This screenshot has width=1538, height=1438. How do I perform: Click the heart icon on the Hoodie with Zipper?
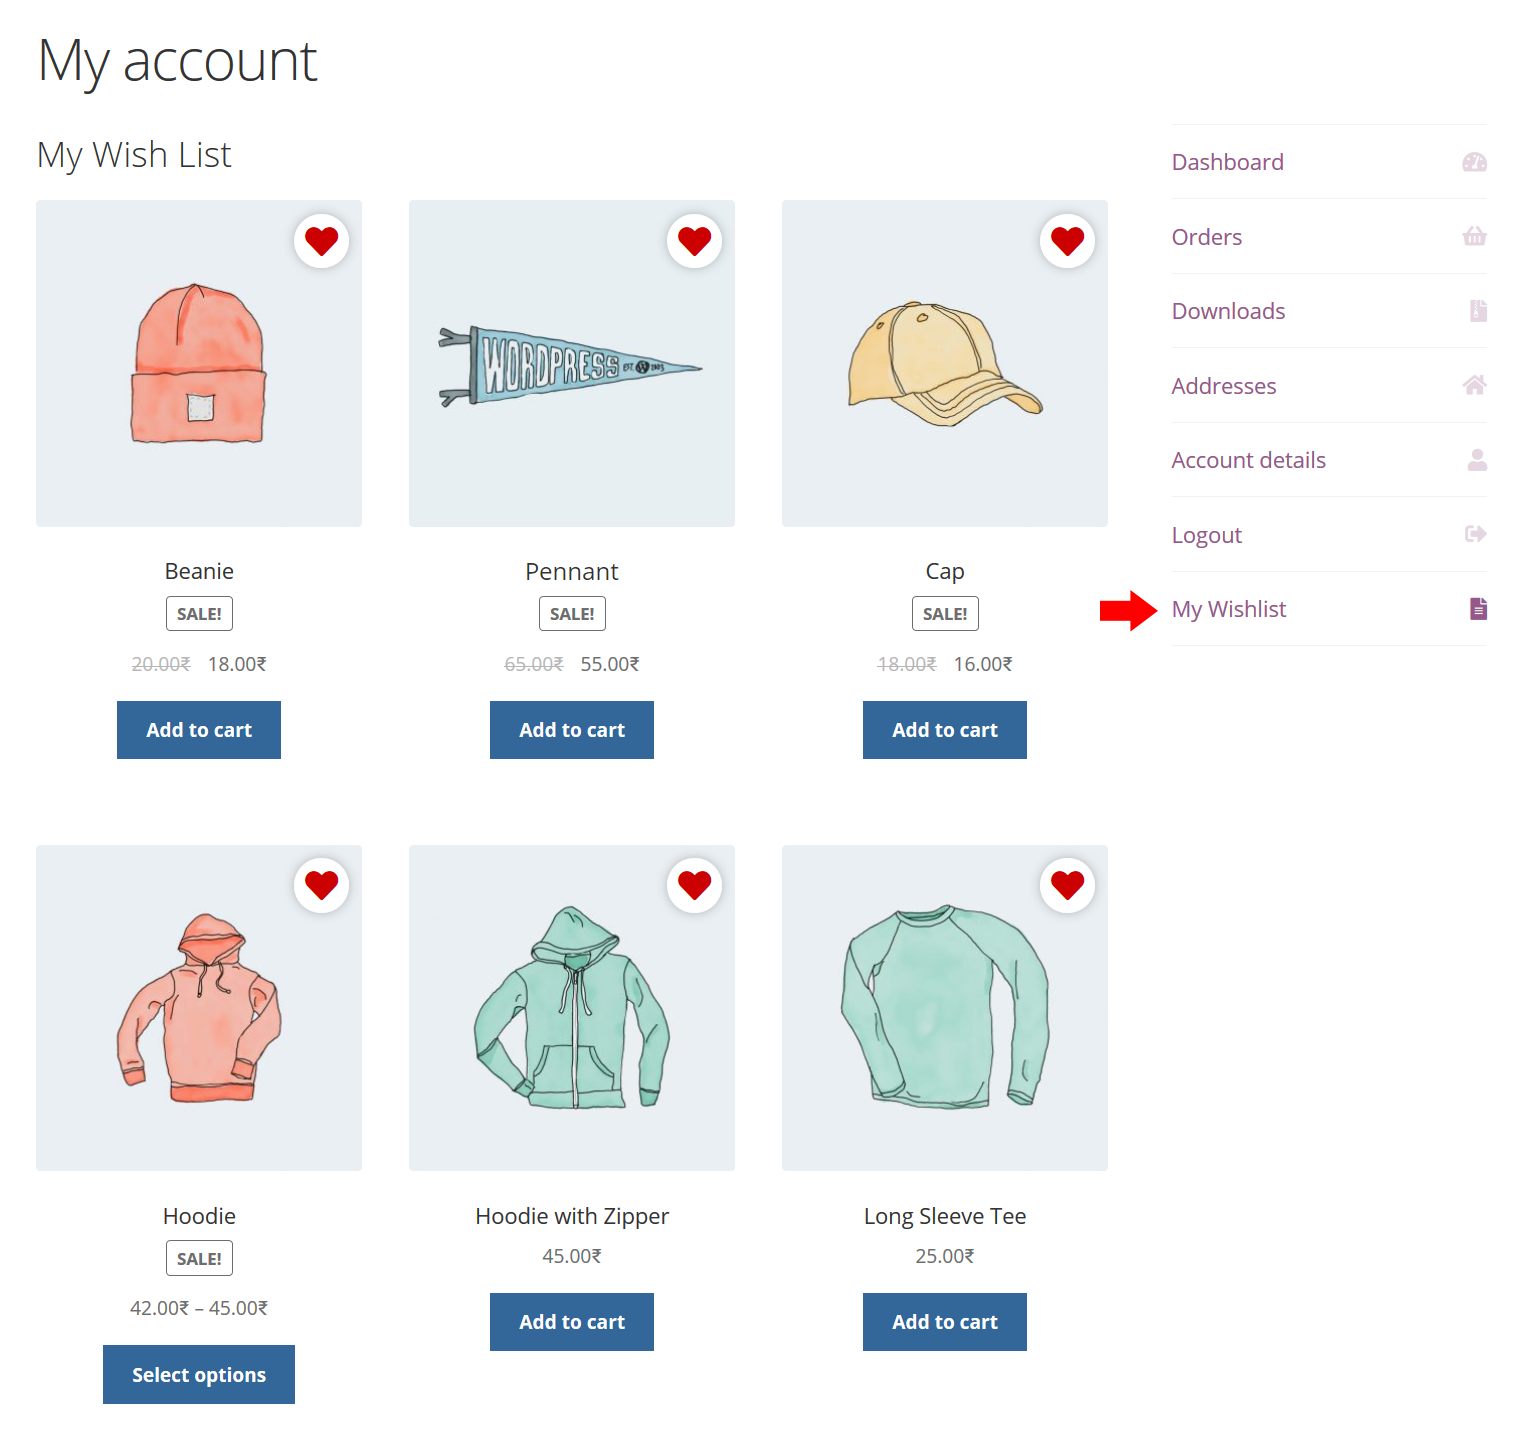[694, 884]
